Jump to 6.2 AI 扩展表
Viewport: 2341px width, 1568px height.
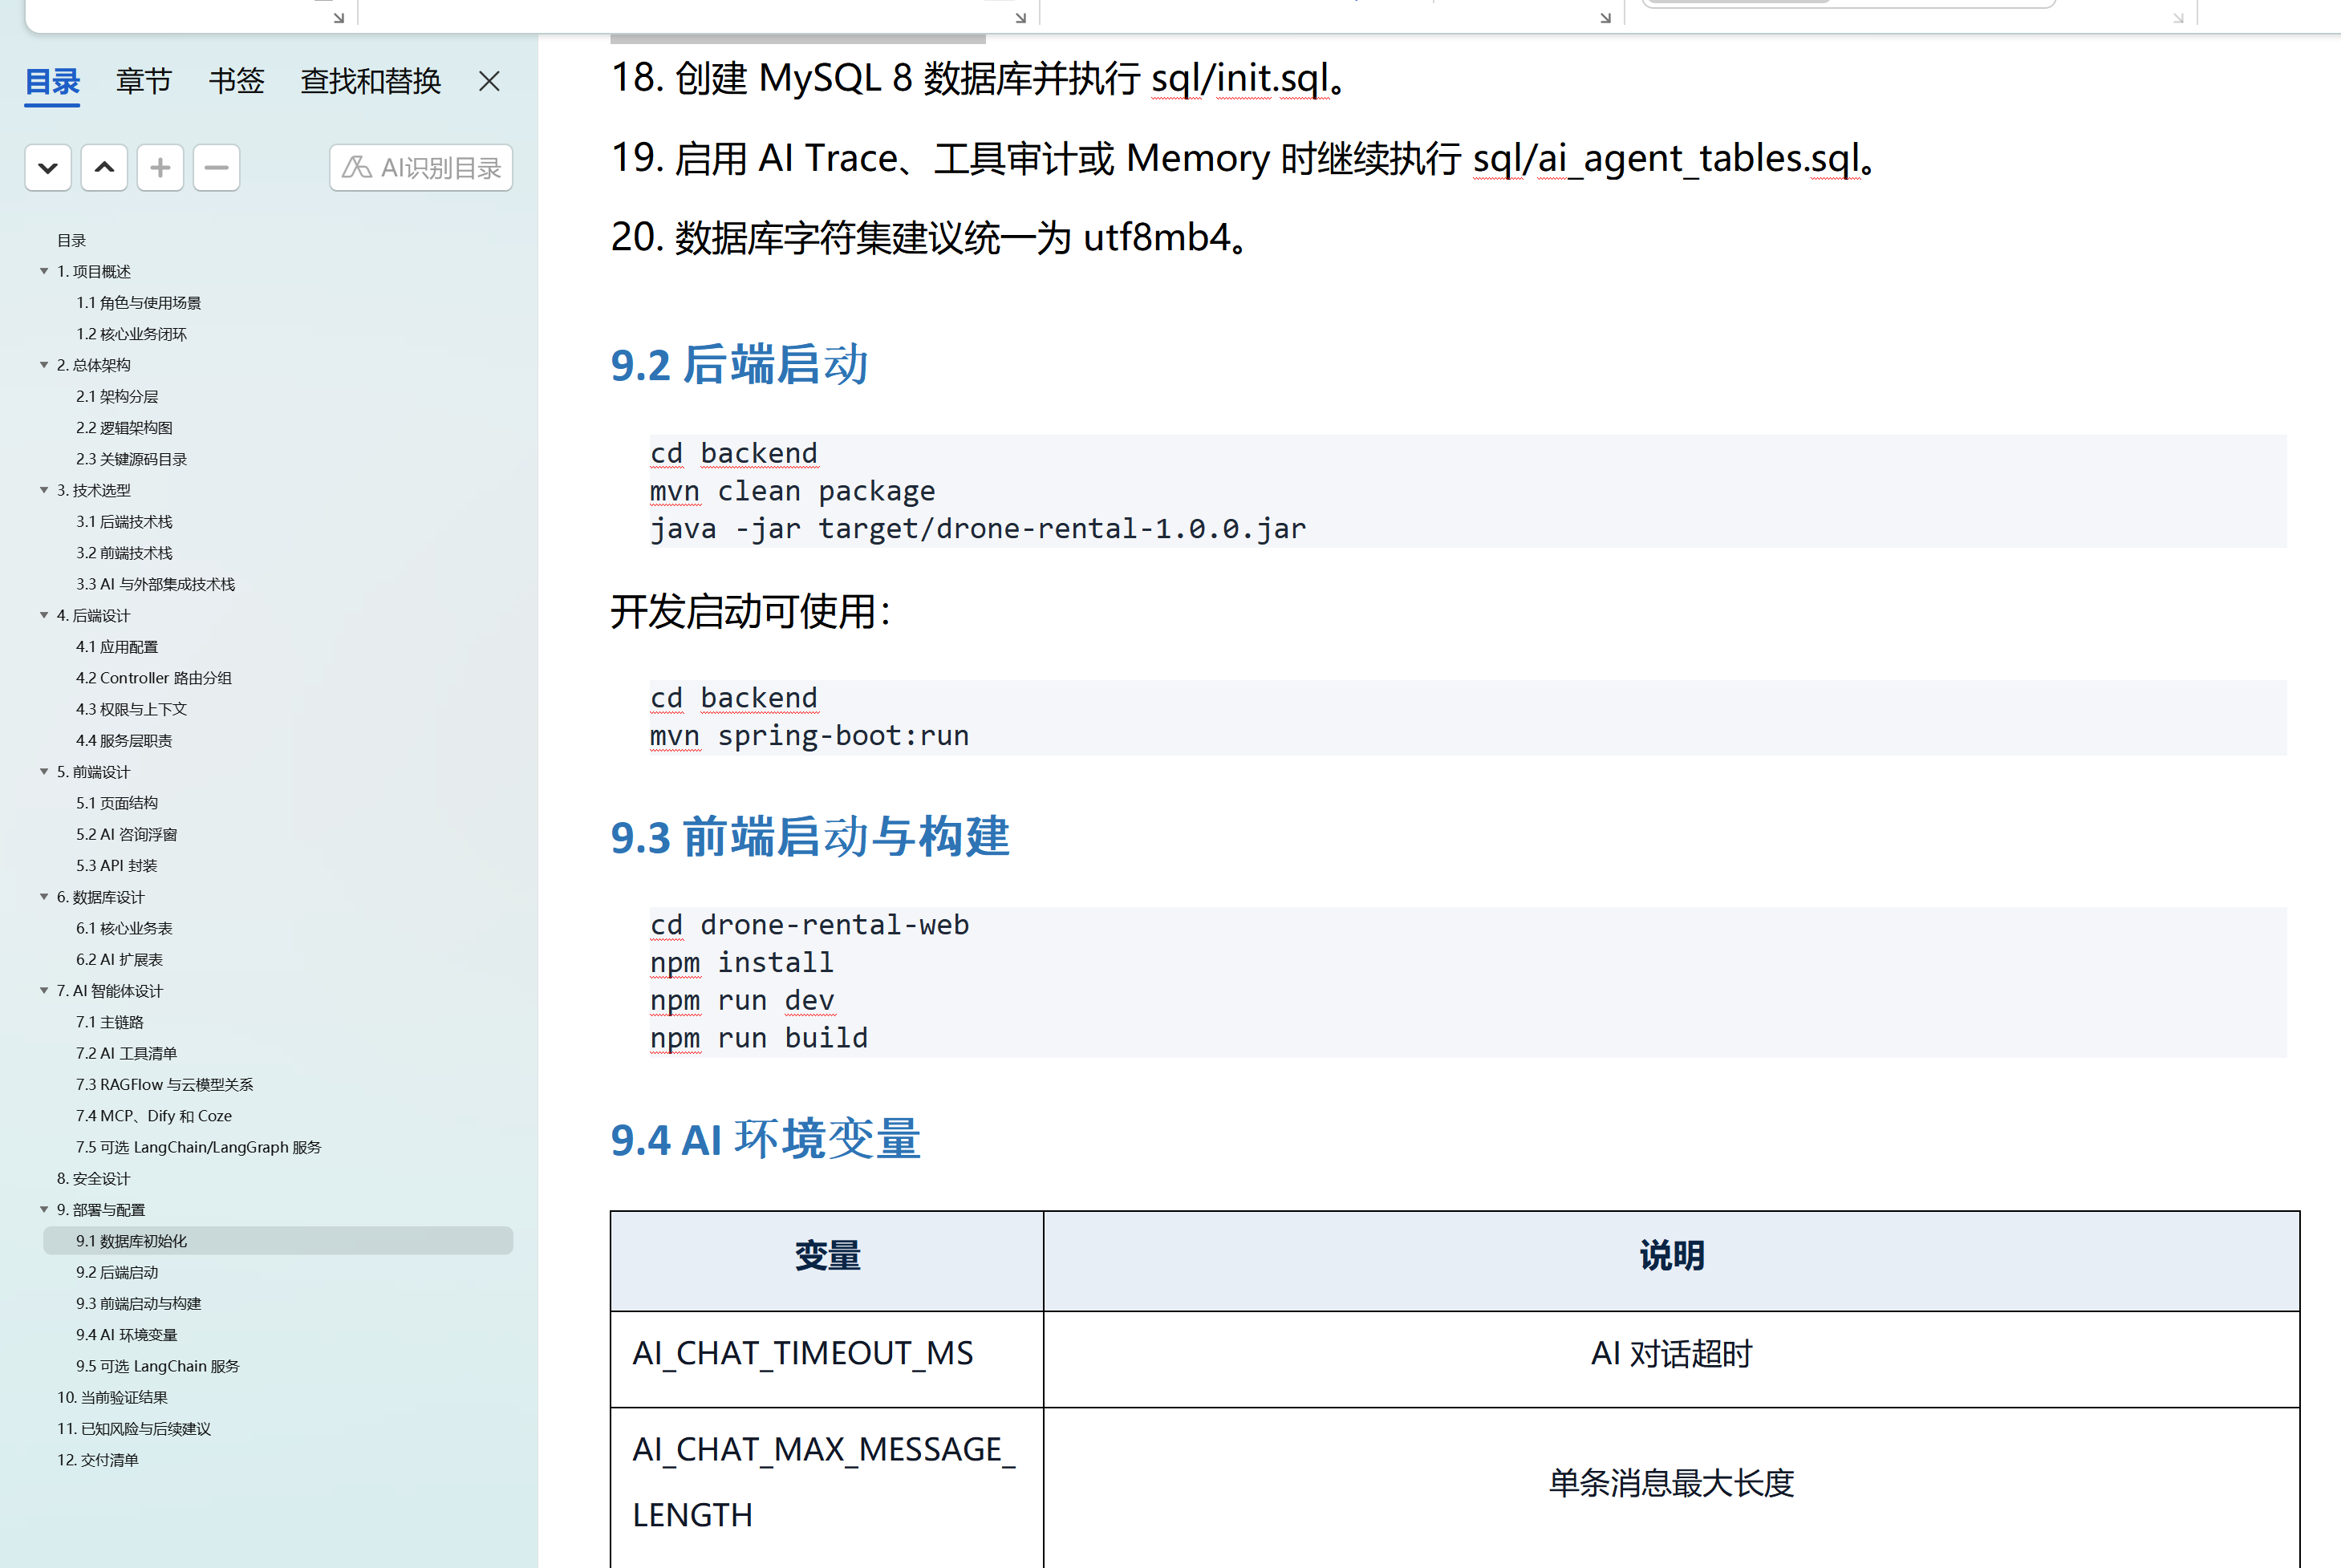click(119, 960)
